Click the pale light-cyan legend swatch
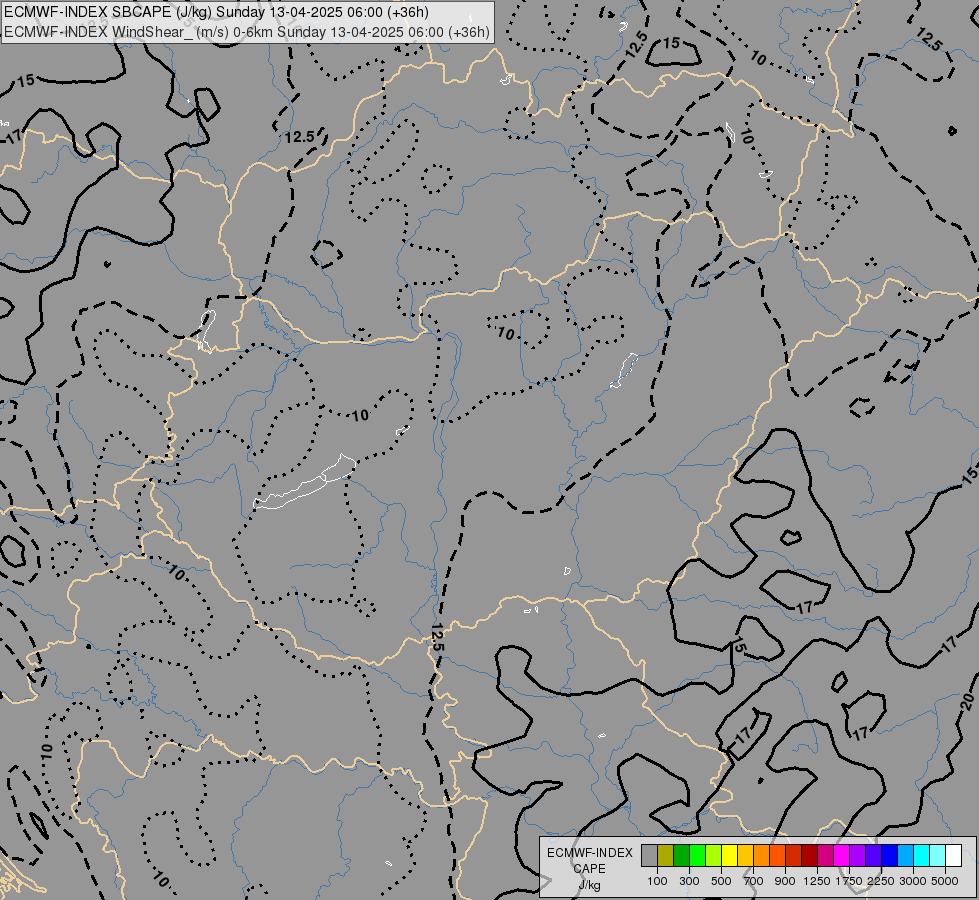Viewport: 979px width, 900px height. [x=937, y=856]
